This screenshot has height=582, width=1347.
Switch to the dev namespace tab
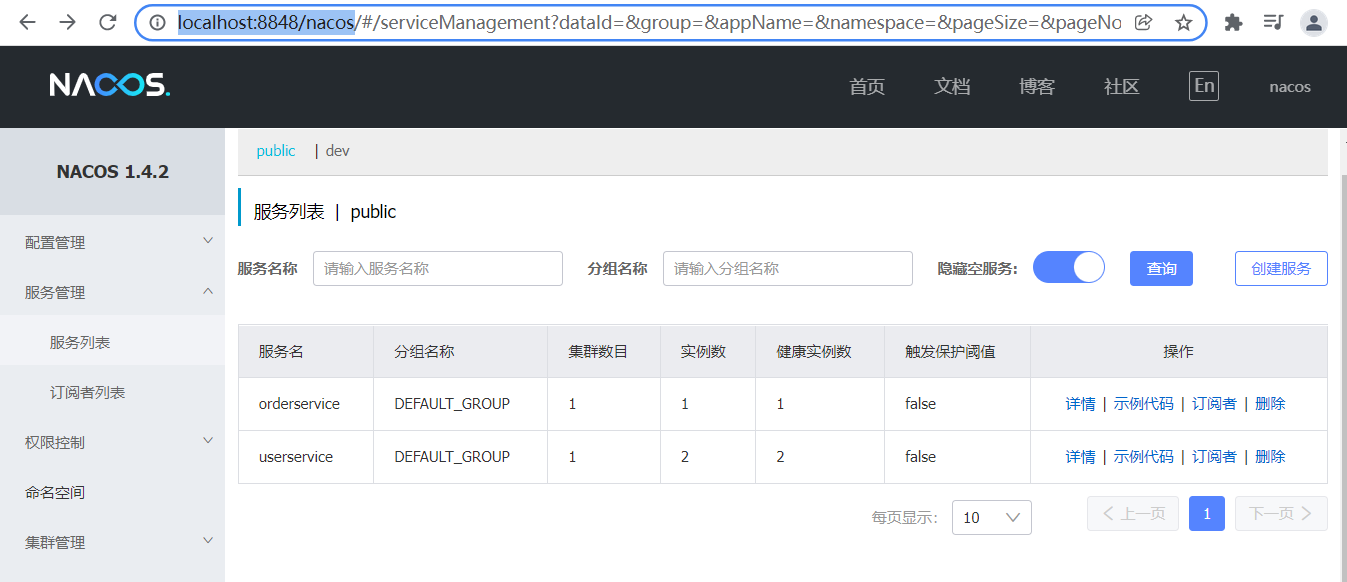337,150
